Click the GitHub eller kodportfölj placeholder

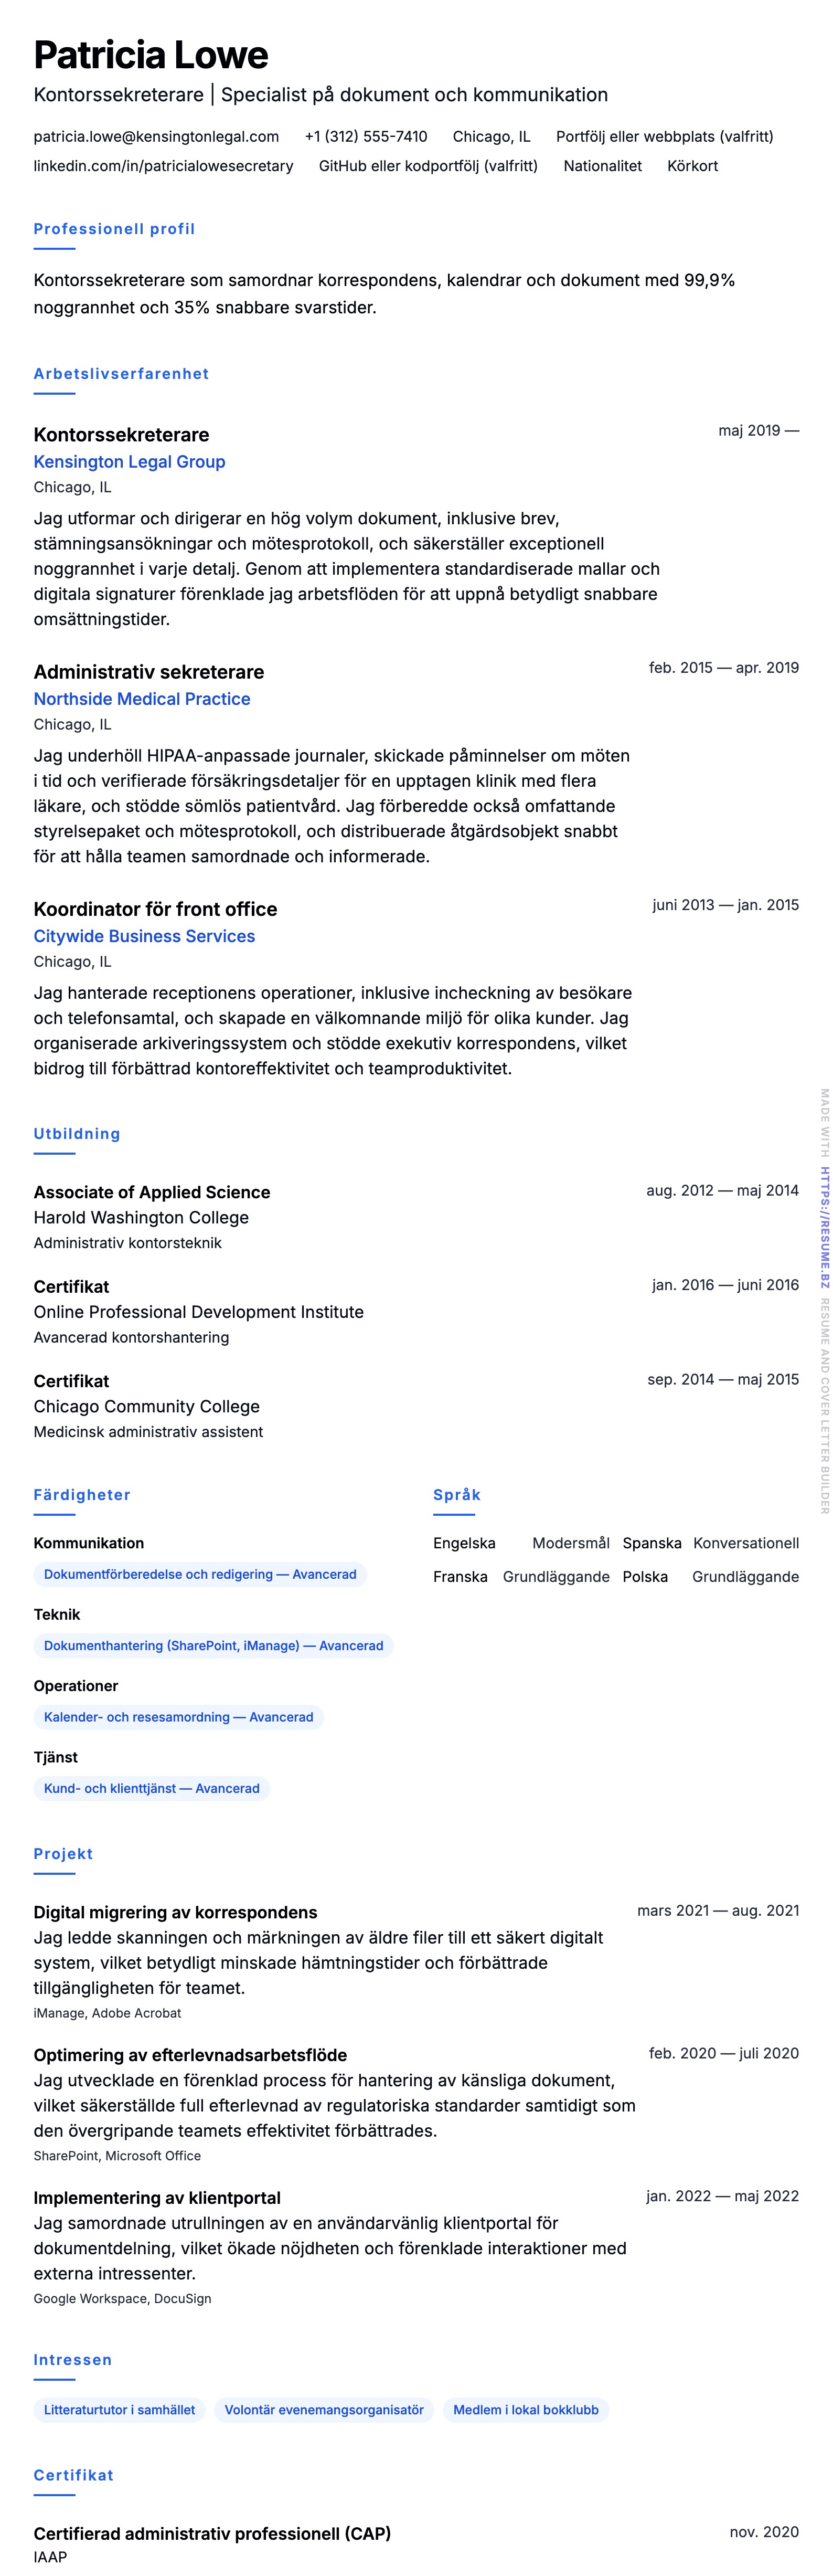(428, 166)
